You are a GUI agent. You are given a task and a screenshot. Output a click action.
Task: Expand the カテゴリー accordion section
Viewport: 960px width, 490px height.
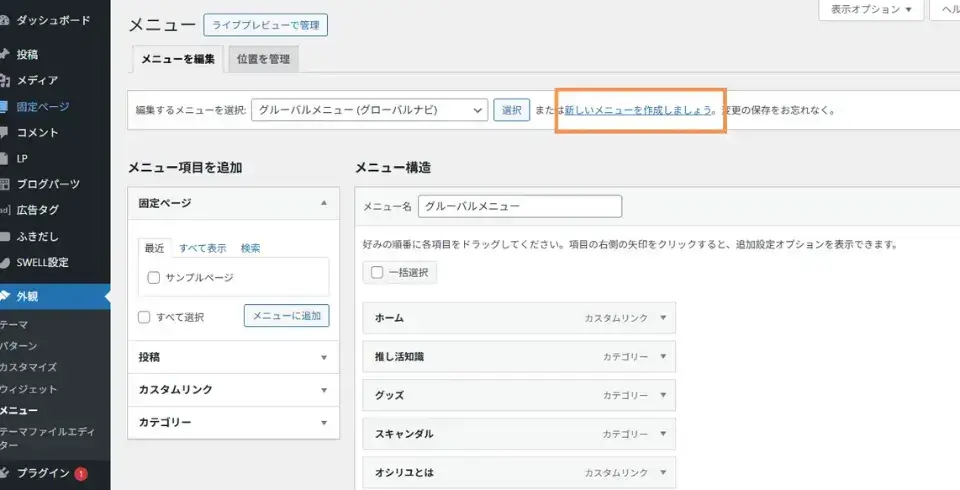(233, 423)
